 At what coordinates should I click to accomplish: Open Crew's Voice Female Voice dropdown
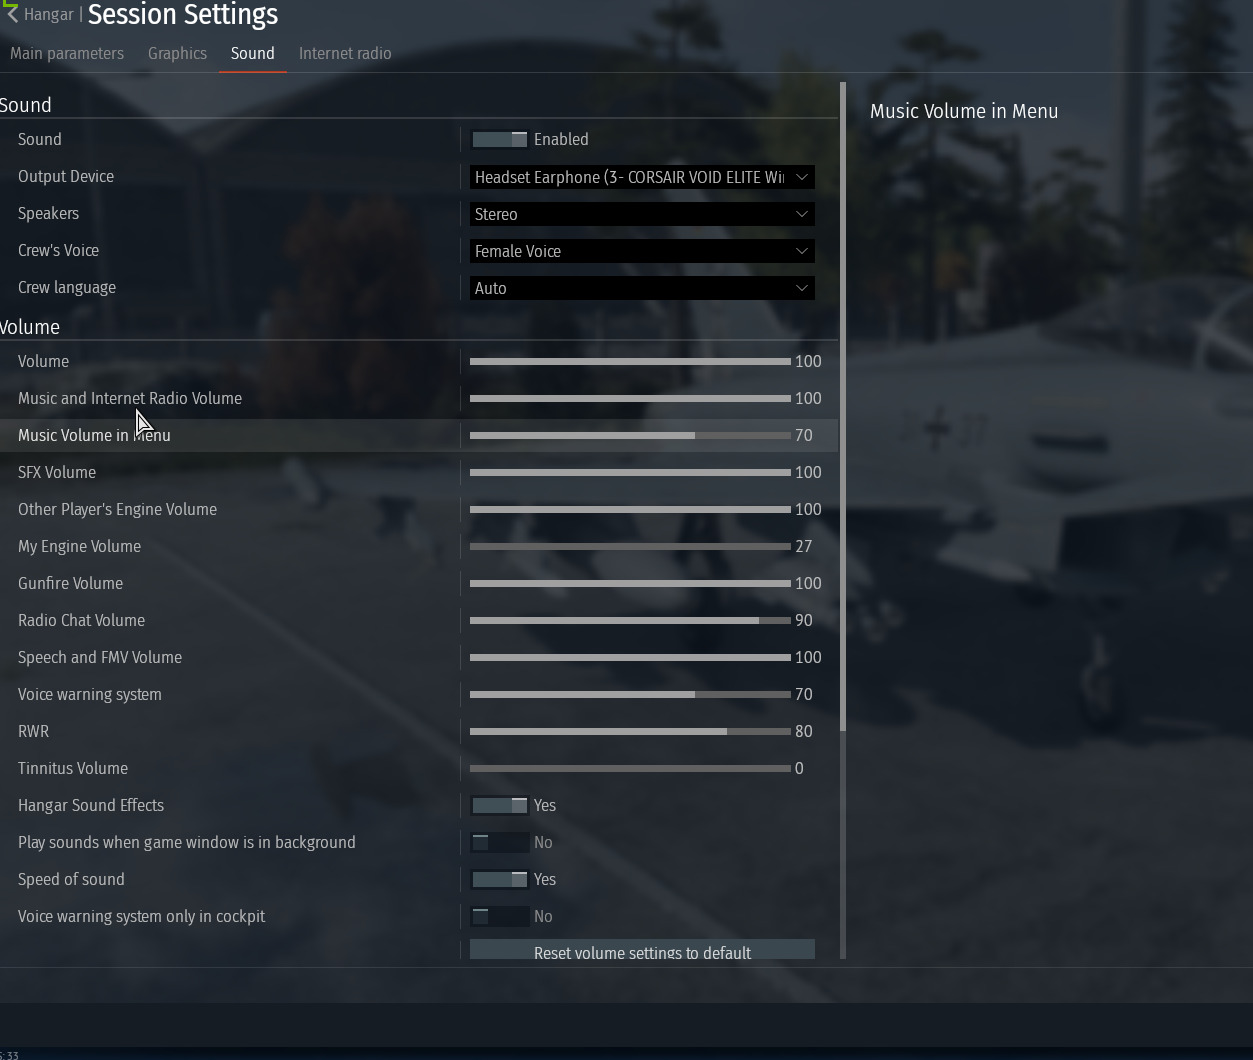pyautogui.click(x=642, y=251)
